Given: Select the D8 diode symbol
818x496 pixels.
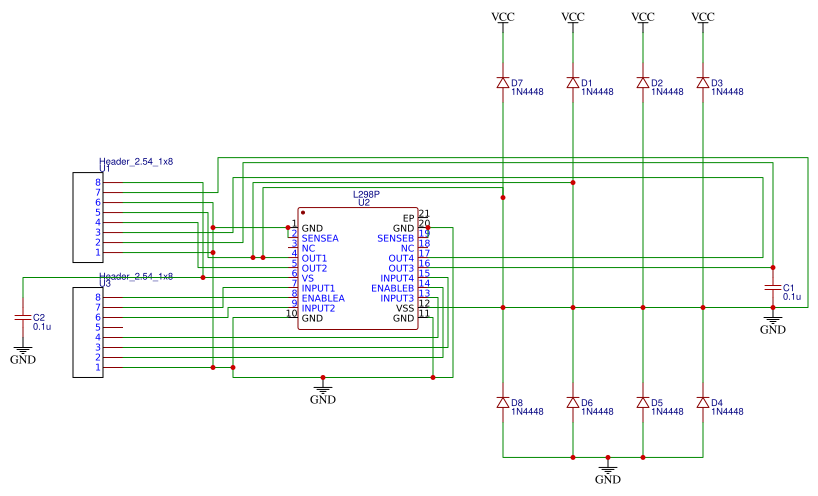Looking at the screenshot, I should [503, 402].
